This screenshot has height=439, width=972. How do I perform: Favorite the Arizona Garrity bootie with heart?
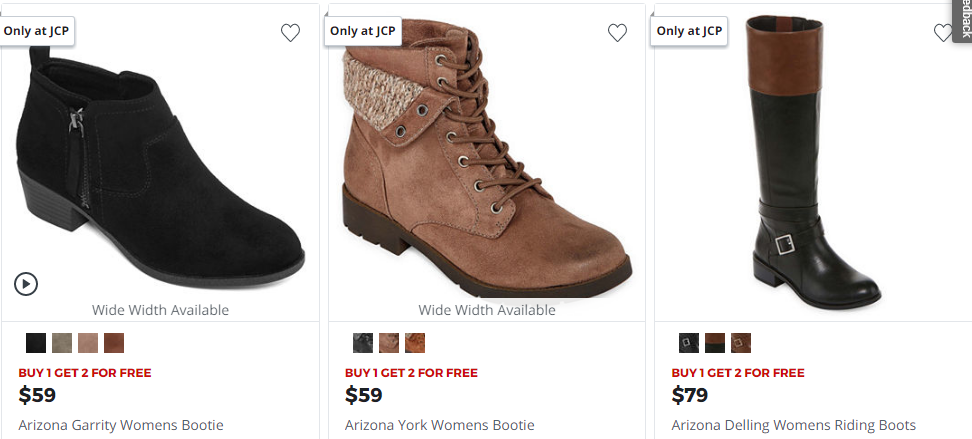coord(290,33)
